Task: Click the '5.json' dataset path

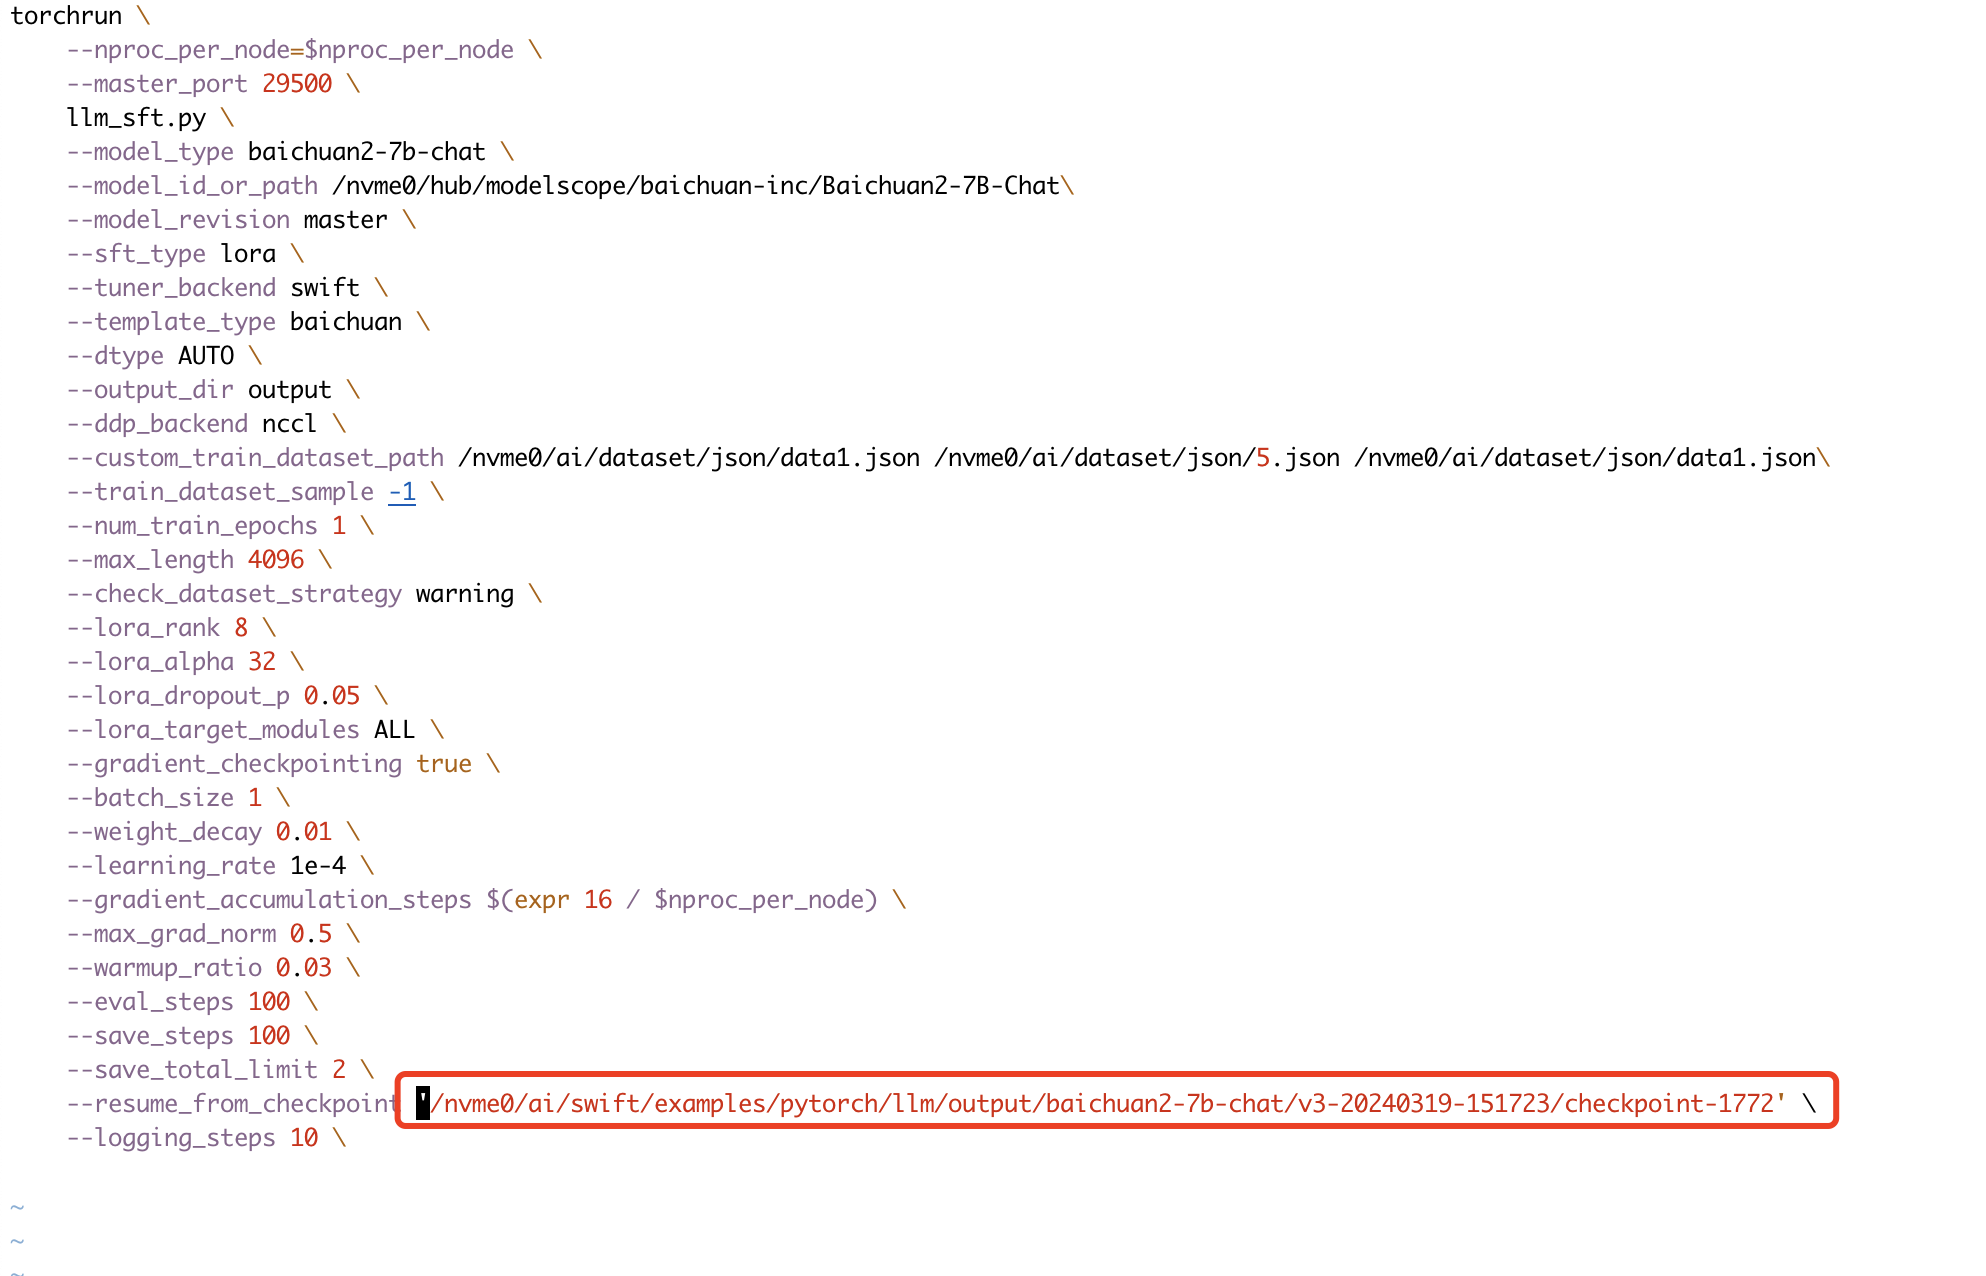Action: pyautogui.click(x=1137, y=458)
